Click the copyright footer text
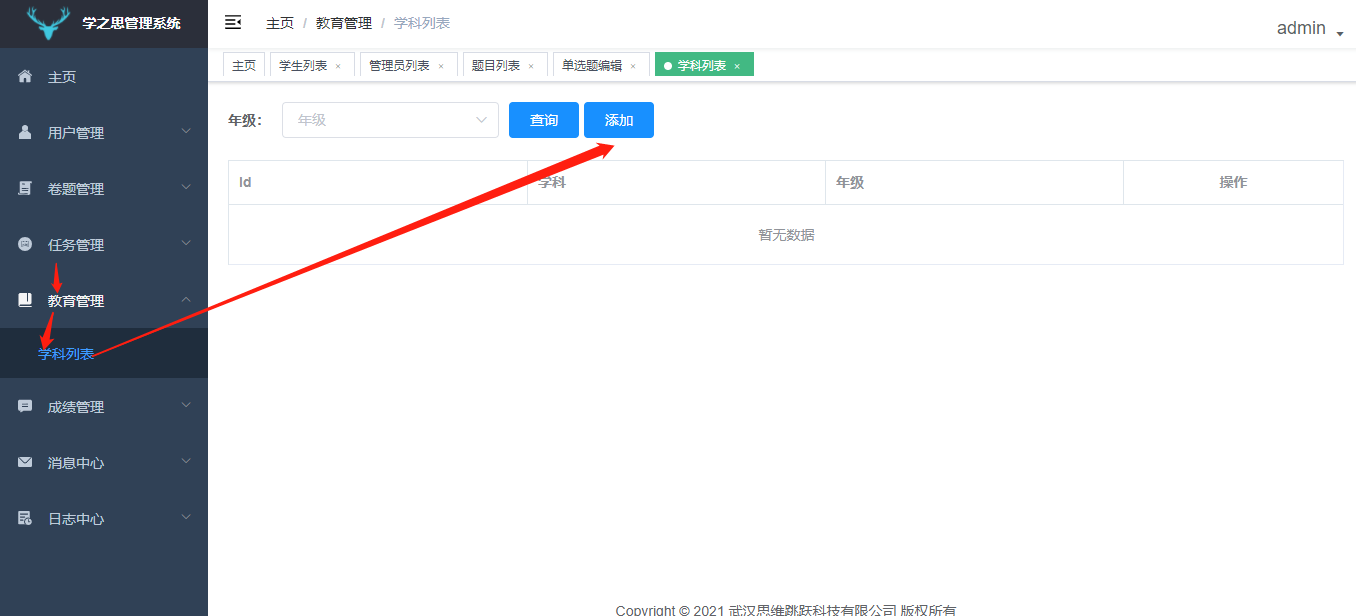 tap(786, 610)
